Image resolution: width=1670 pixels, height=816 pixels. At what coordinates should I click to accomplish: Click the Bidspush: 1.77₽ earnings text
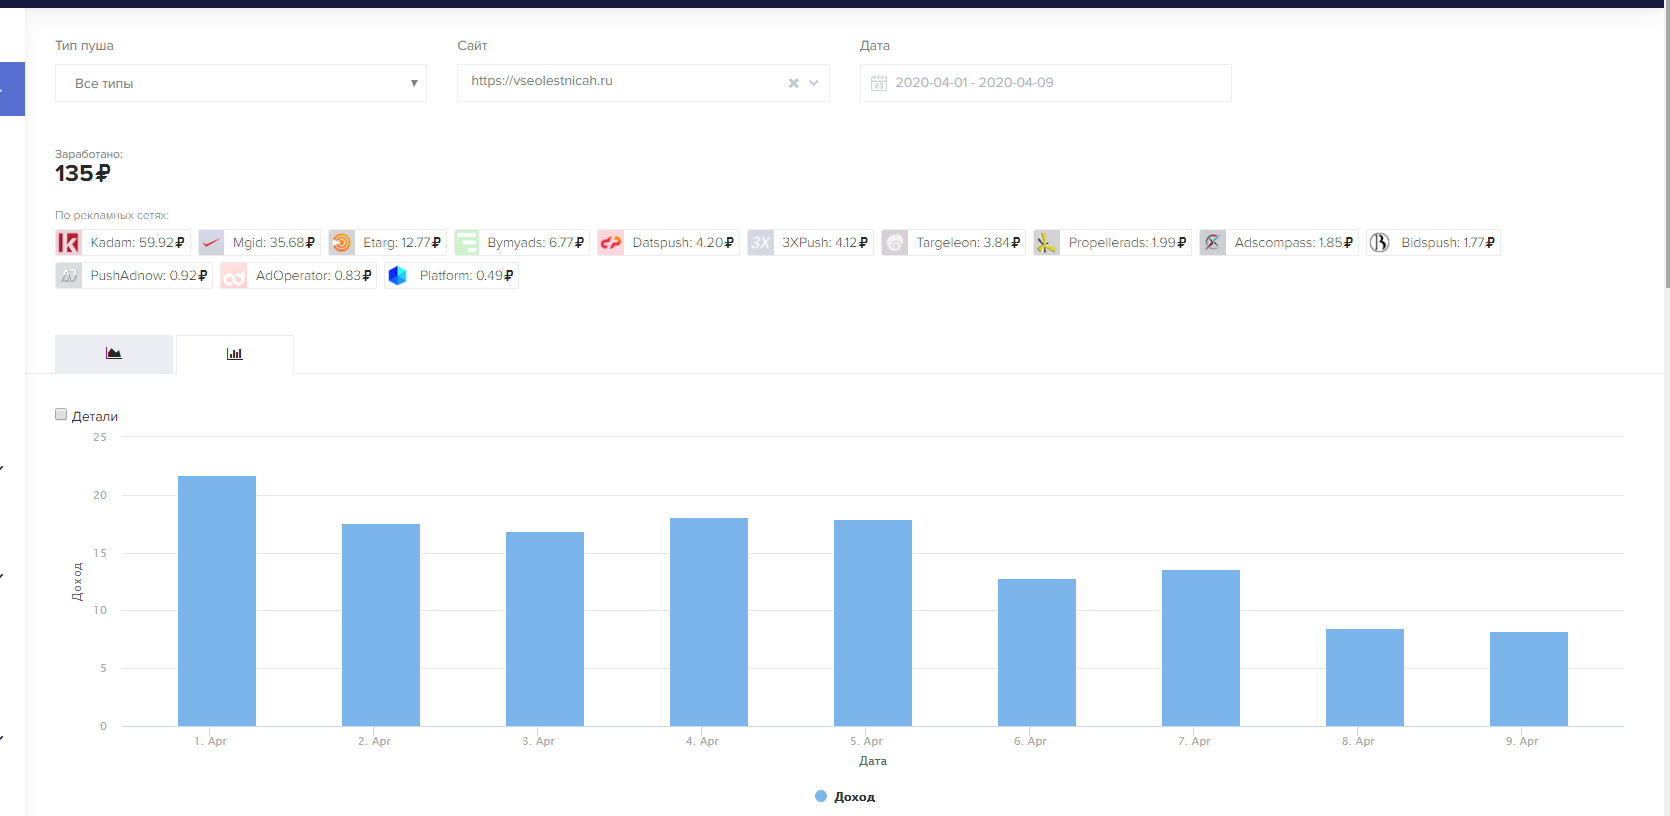pos(1449,243)
